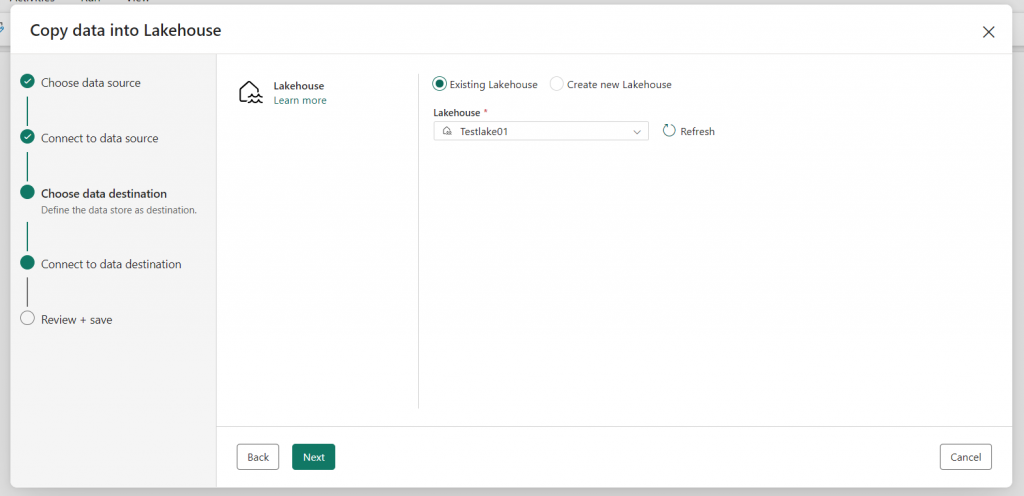Image resolution: width=1024 pixels, height=496 pixels.
Task: Click the small lakehouse icon beside Testlake01
Action: click(x=447, y=131)
